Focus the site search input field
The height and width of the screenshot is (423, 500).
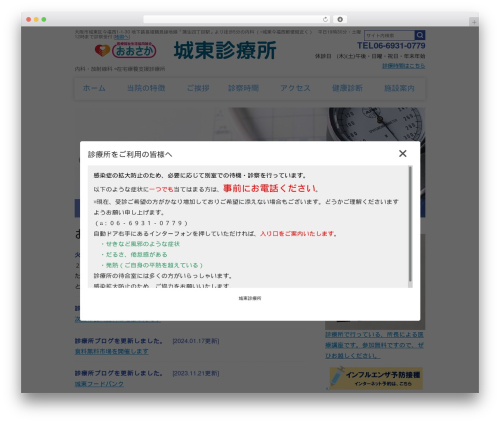point(389,35)
